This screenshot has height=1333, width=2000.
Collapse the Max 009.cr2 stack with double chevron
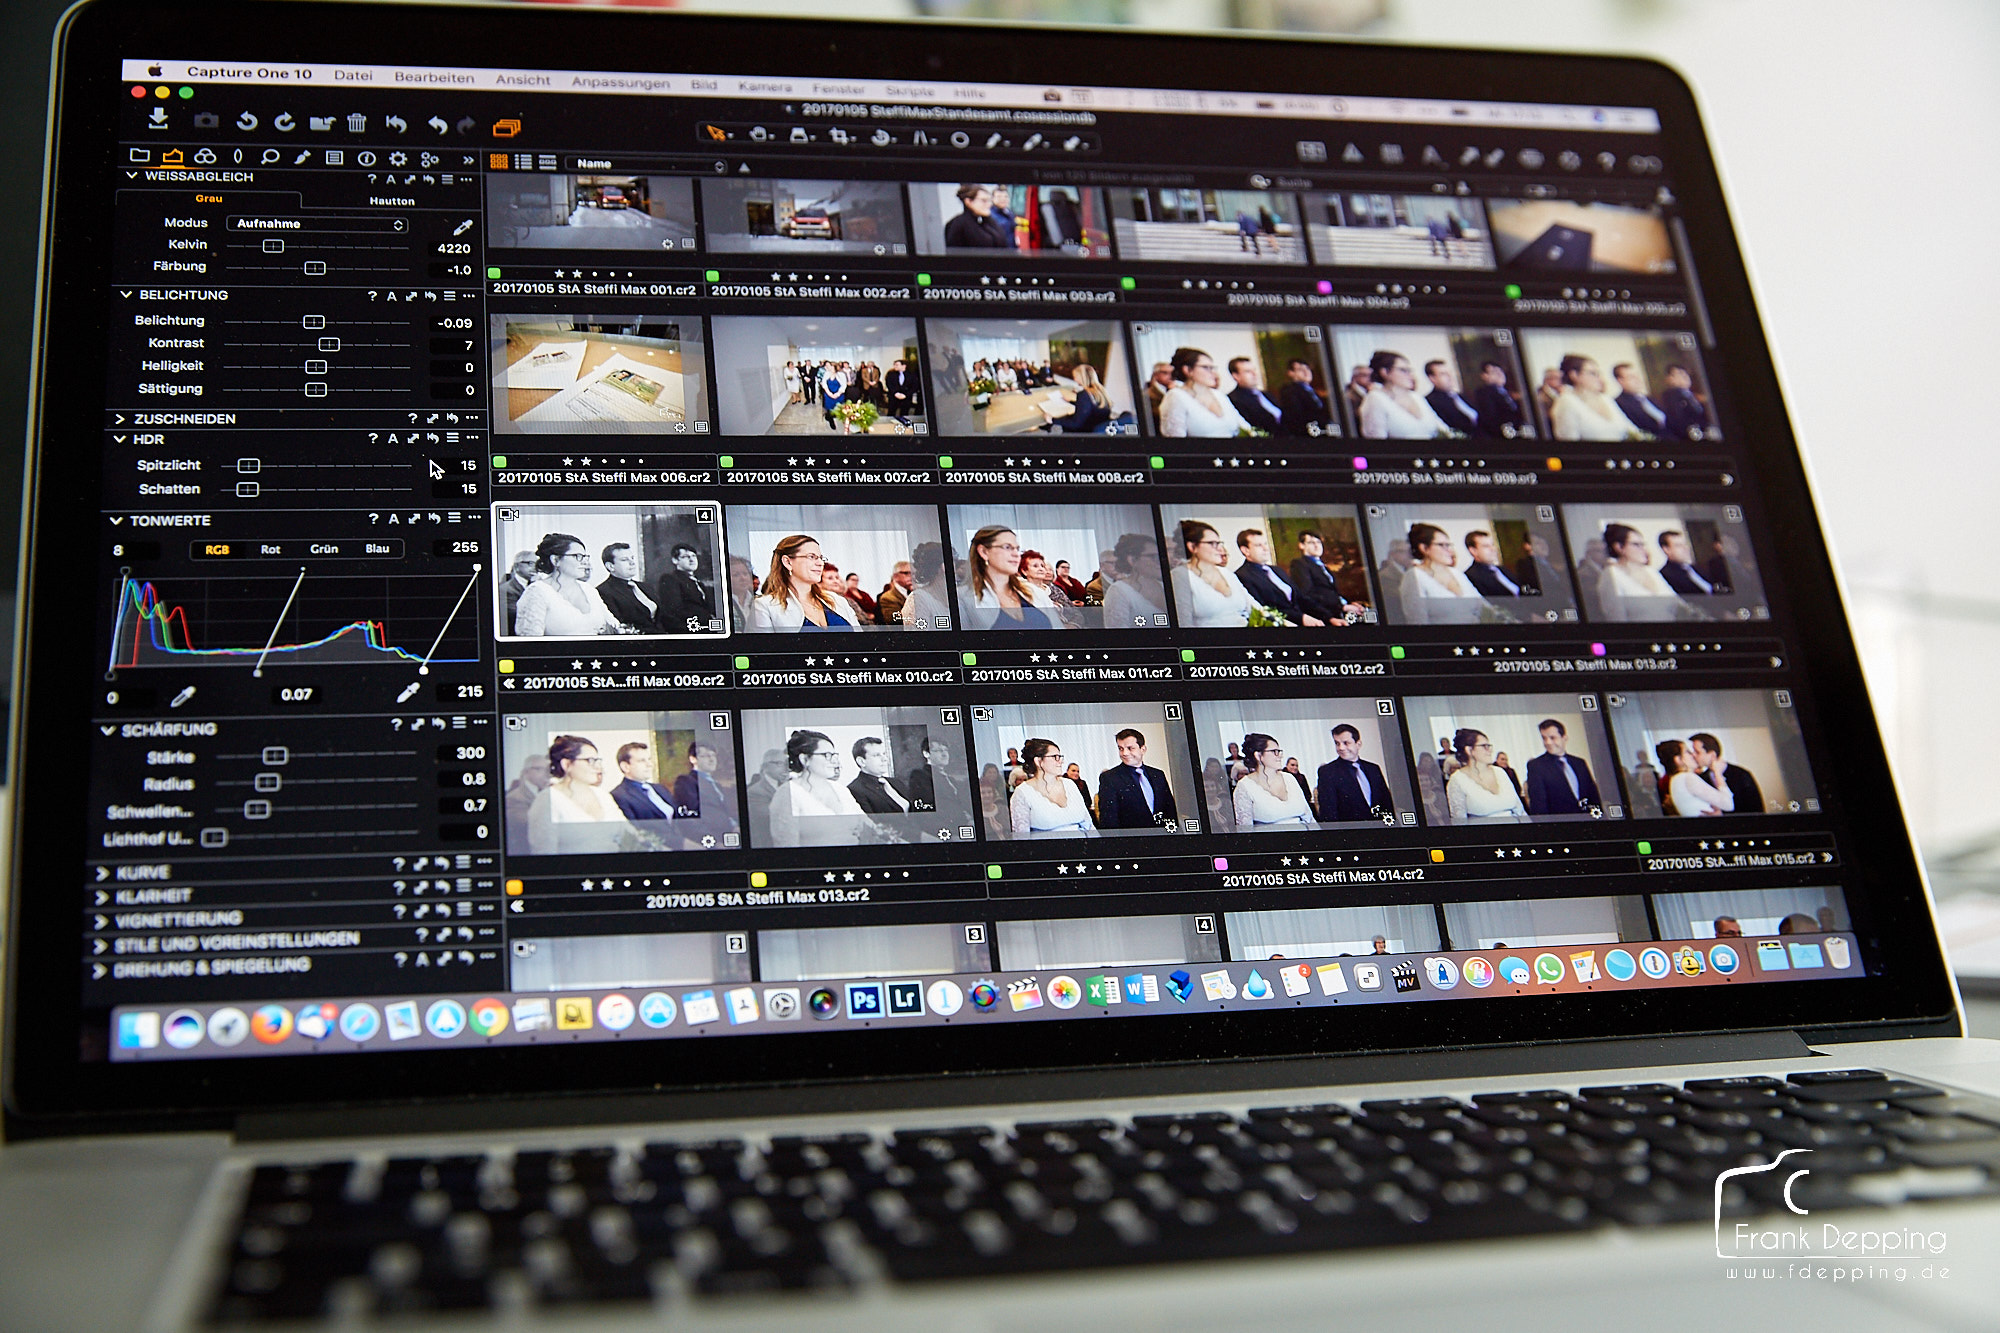[509, 684]
